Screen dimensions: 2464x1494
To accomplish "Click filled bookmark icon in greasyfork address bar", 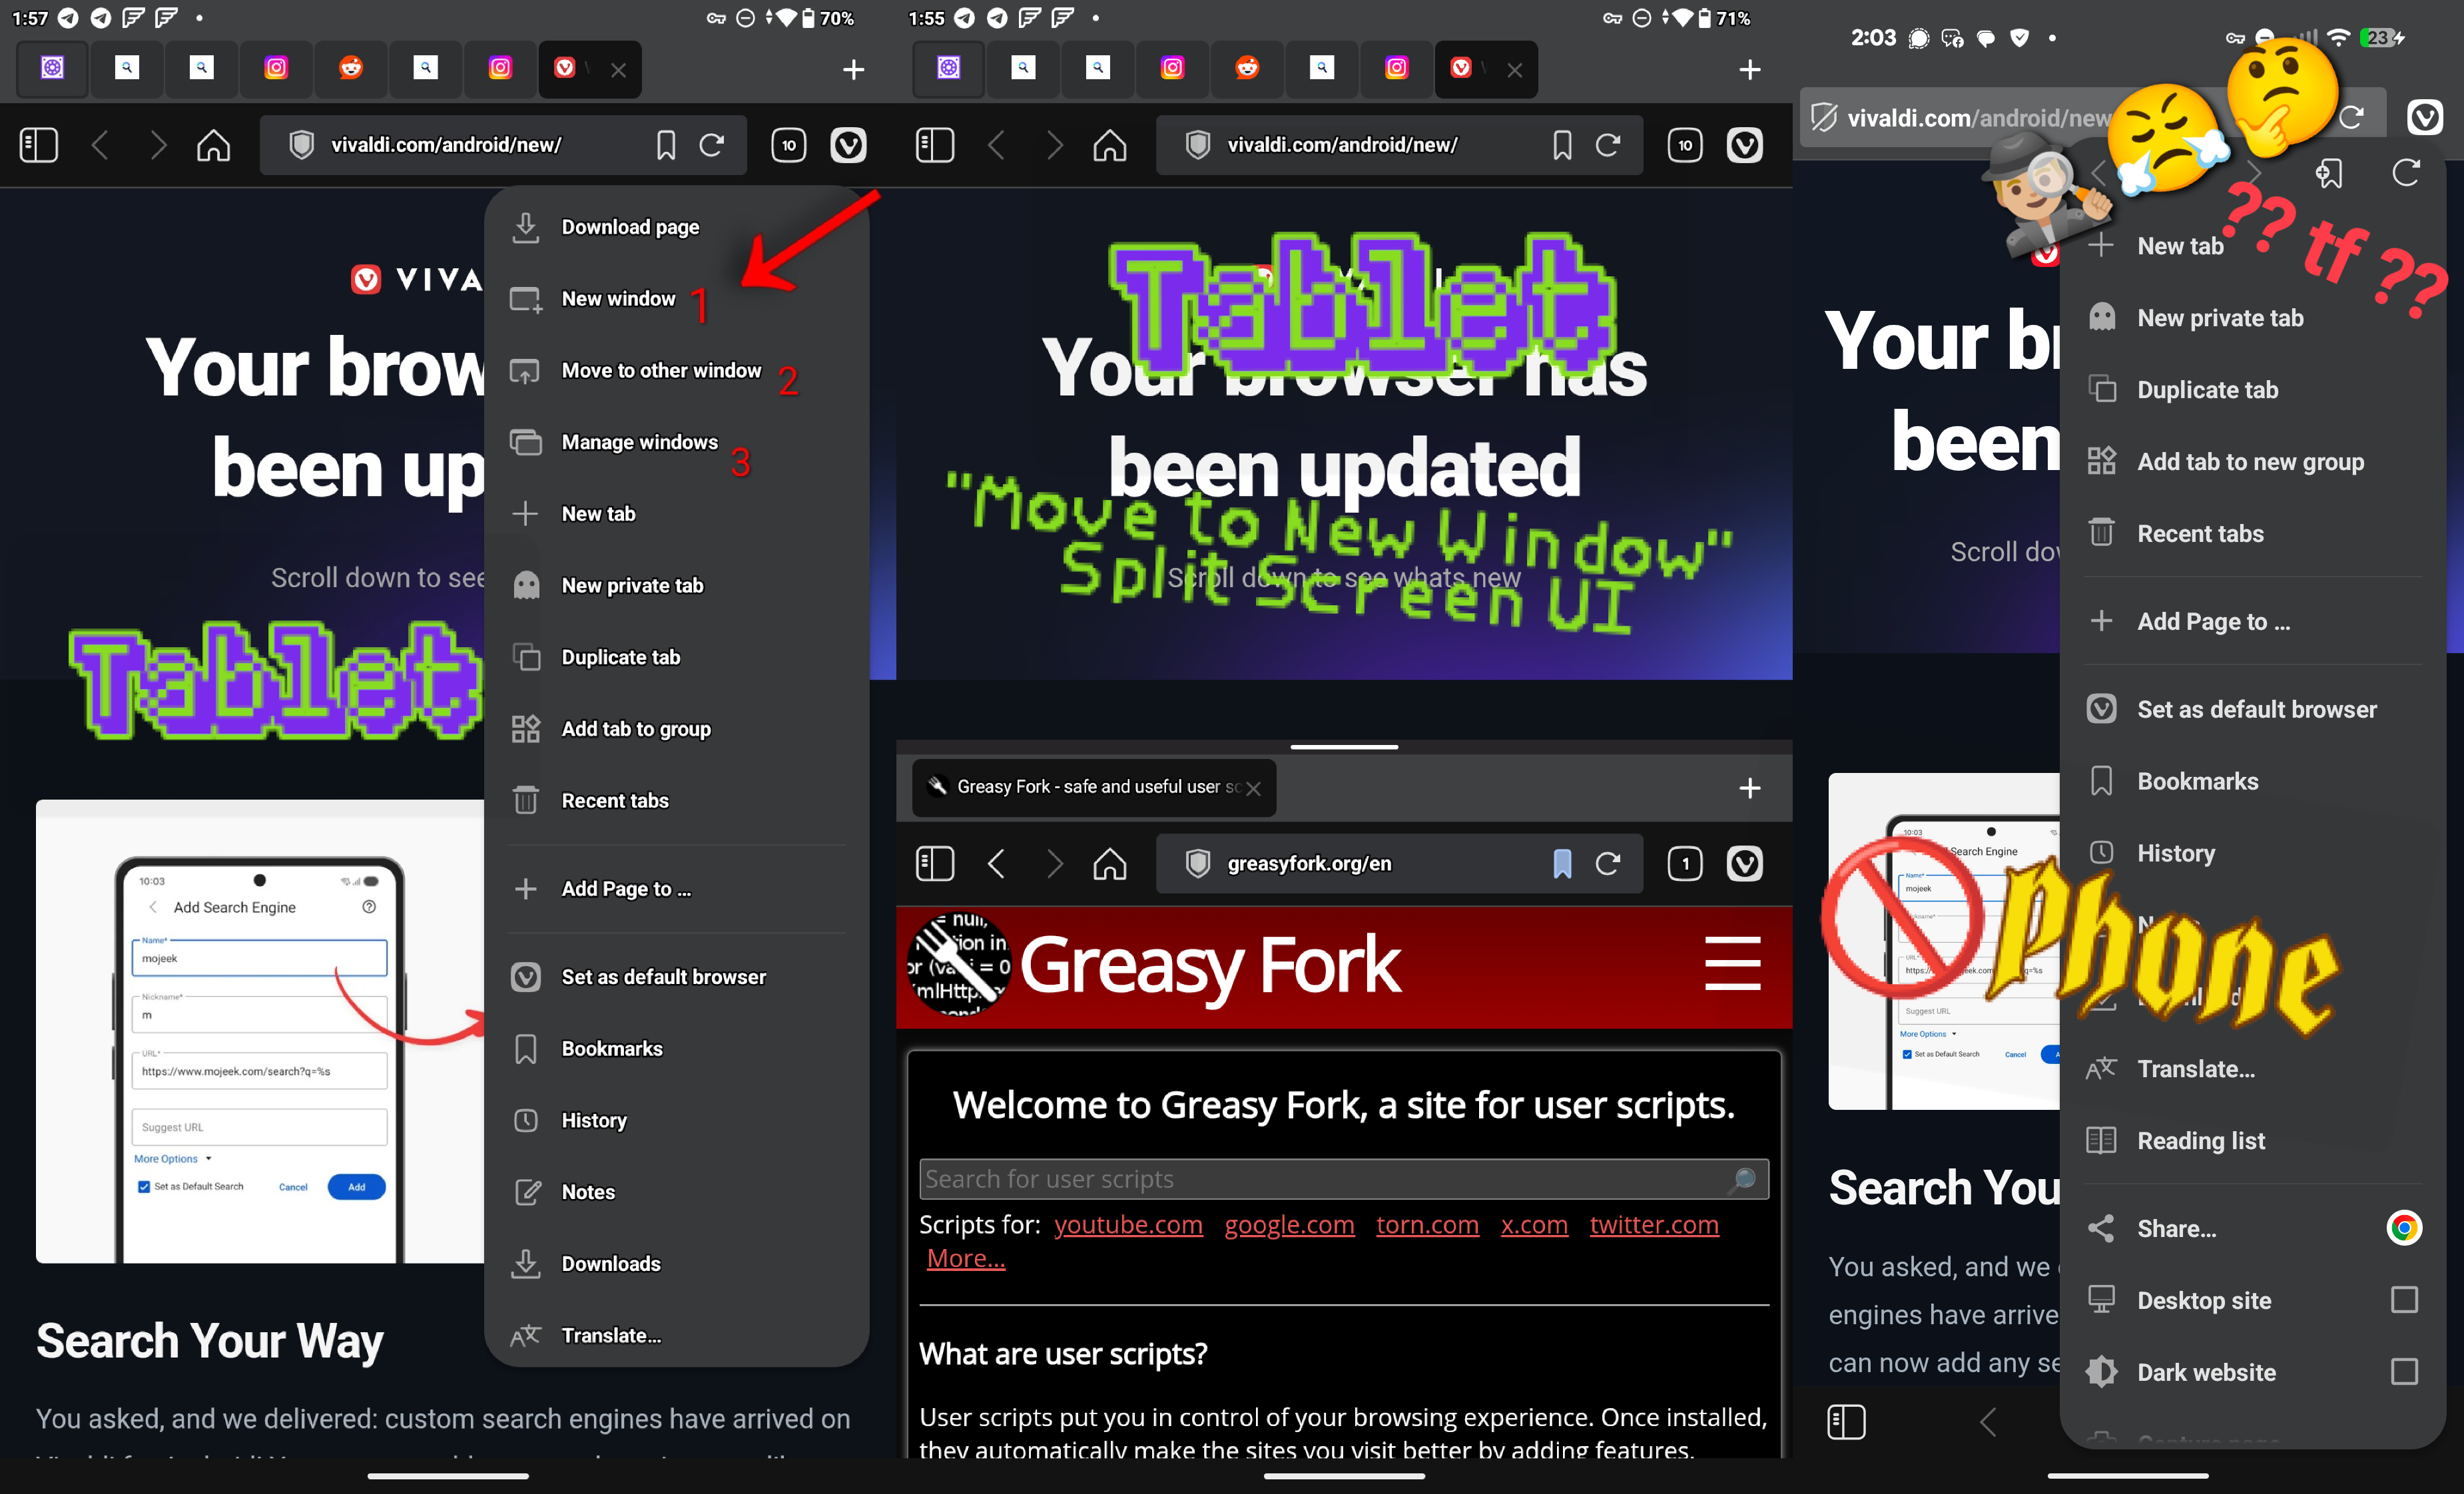I will tap(1562, 863).
